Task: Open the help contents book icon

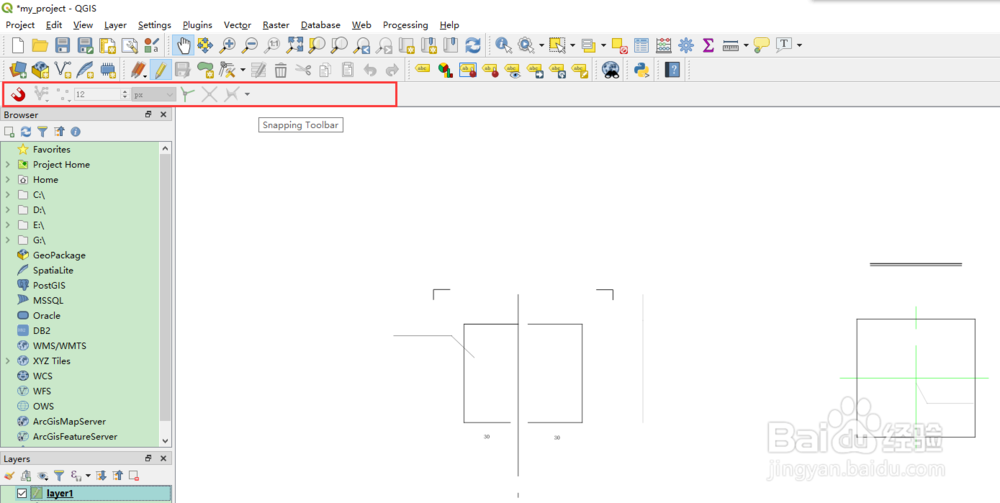Action: (672, 69)
